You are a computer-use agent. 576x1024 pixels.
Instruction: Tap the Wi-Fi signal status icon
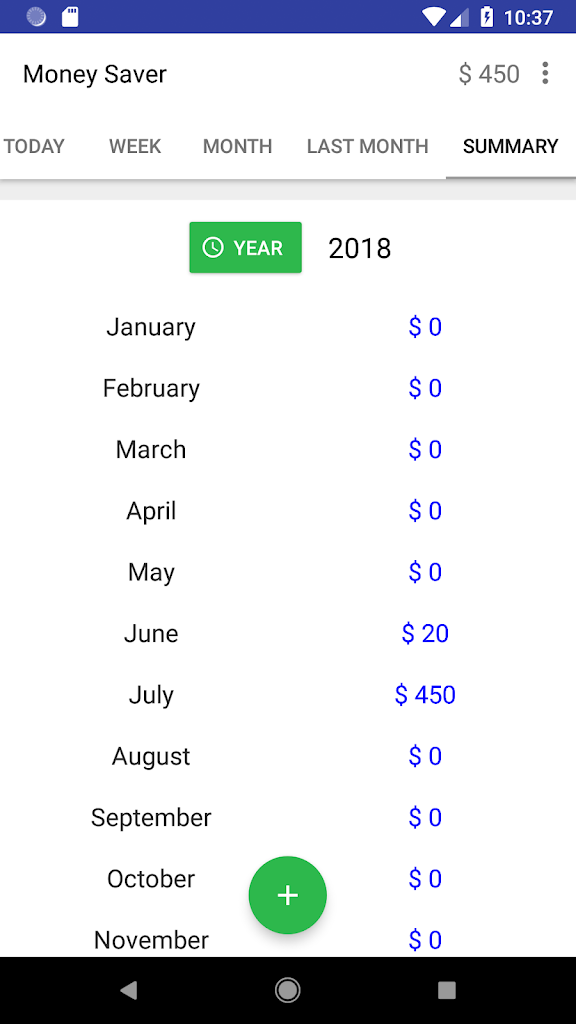432,17
